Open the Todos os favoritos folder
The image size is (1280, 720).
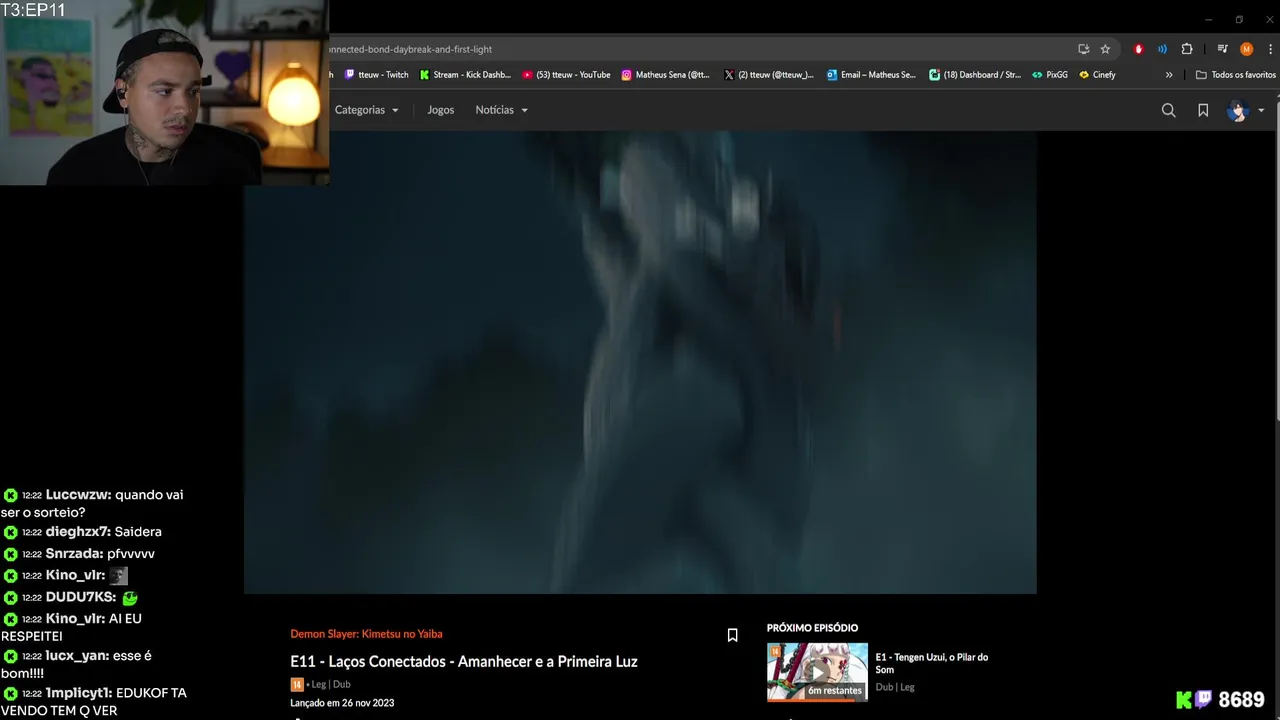tap(1236, 75)
